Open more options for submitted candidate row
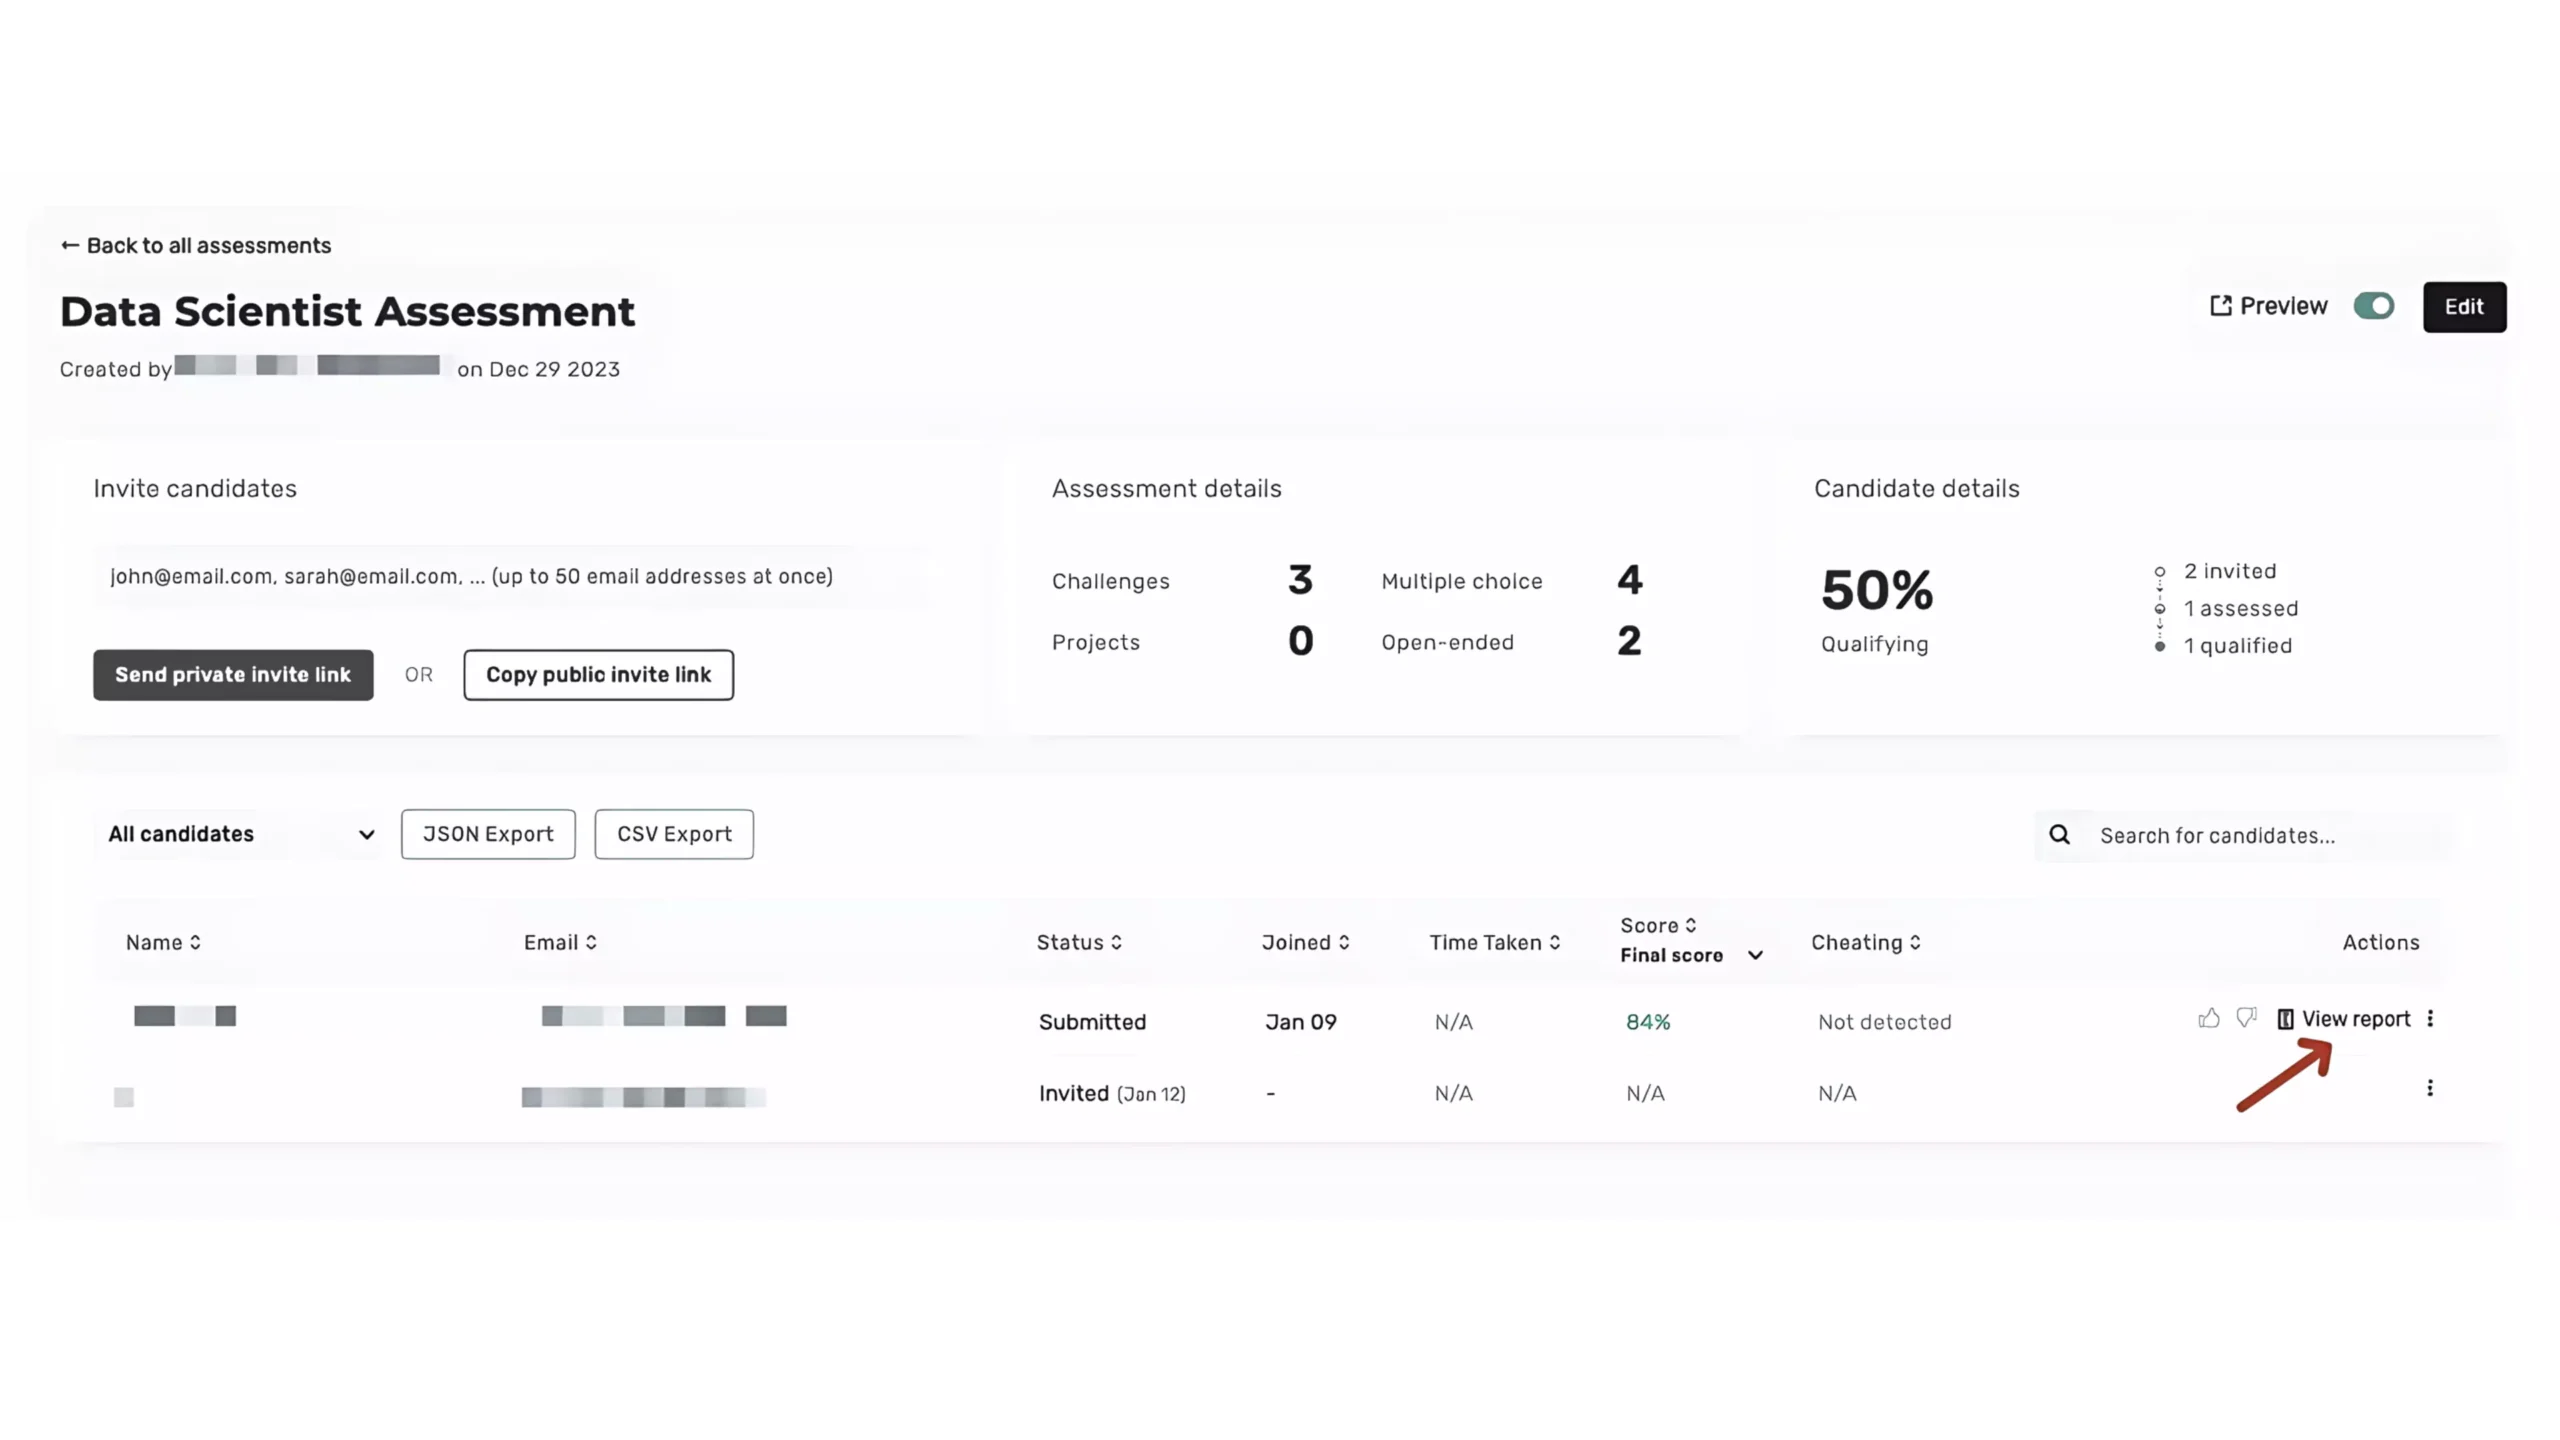Image resolution: width=2560 pixels, height=1440 pixels. coord(2429,1018)
